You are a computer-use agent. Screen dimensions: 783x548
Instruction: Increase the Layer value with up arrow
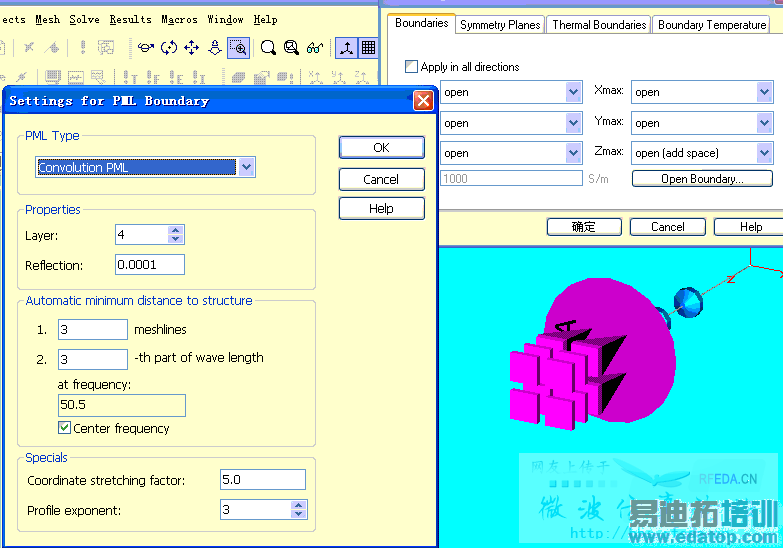click(175, 230)
